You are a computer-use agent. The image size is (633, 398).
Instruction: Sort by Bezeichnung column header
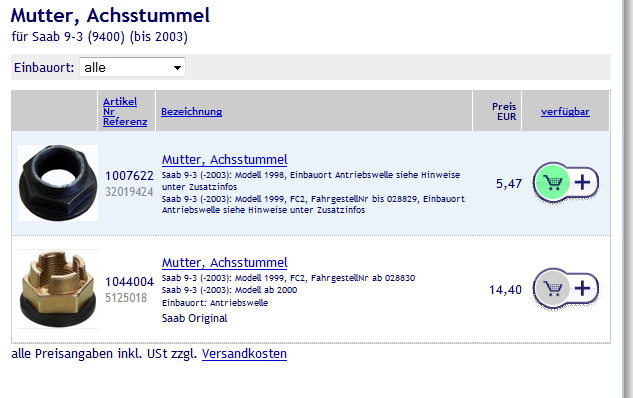(x=191, y=111)
